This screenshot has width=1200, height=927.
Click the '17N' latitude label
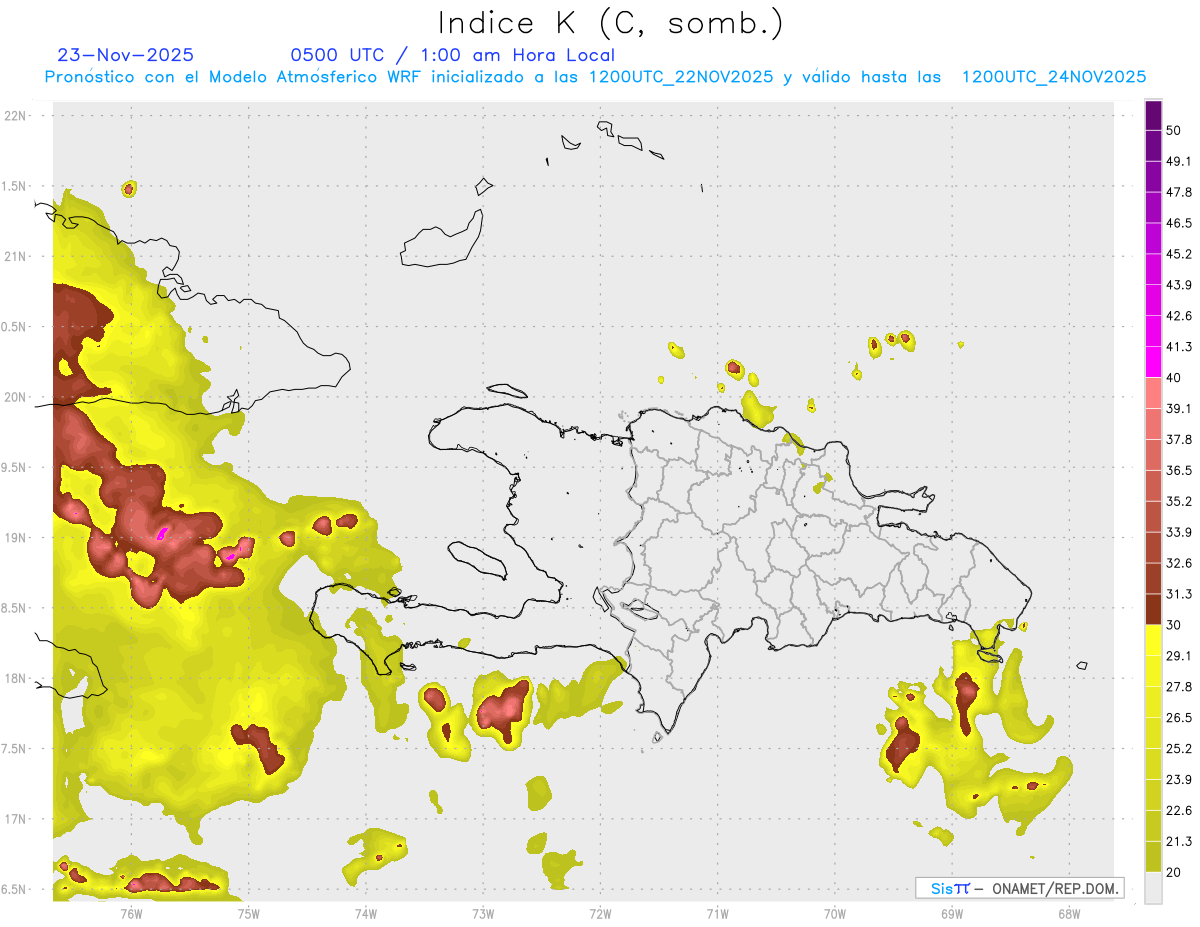point(15,819)
